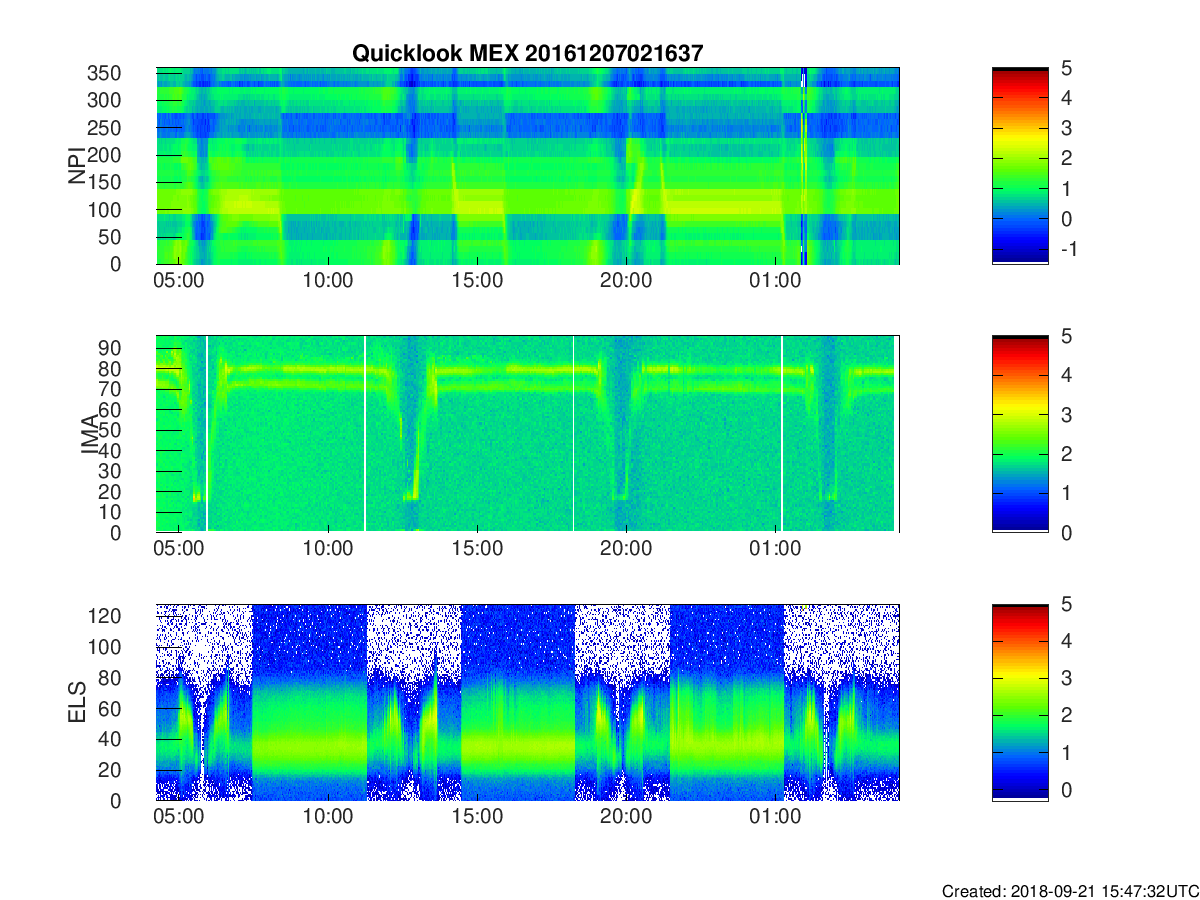Click the '15:00' time label under the NPI panel

(477, 282)
